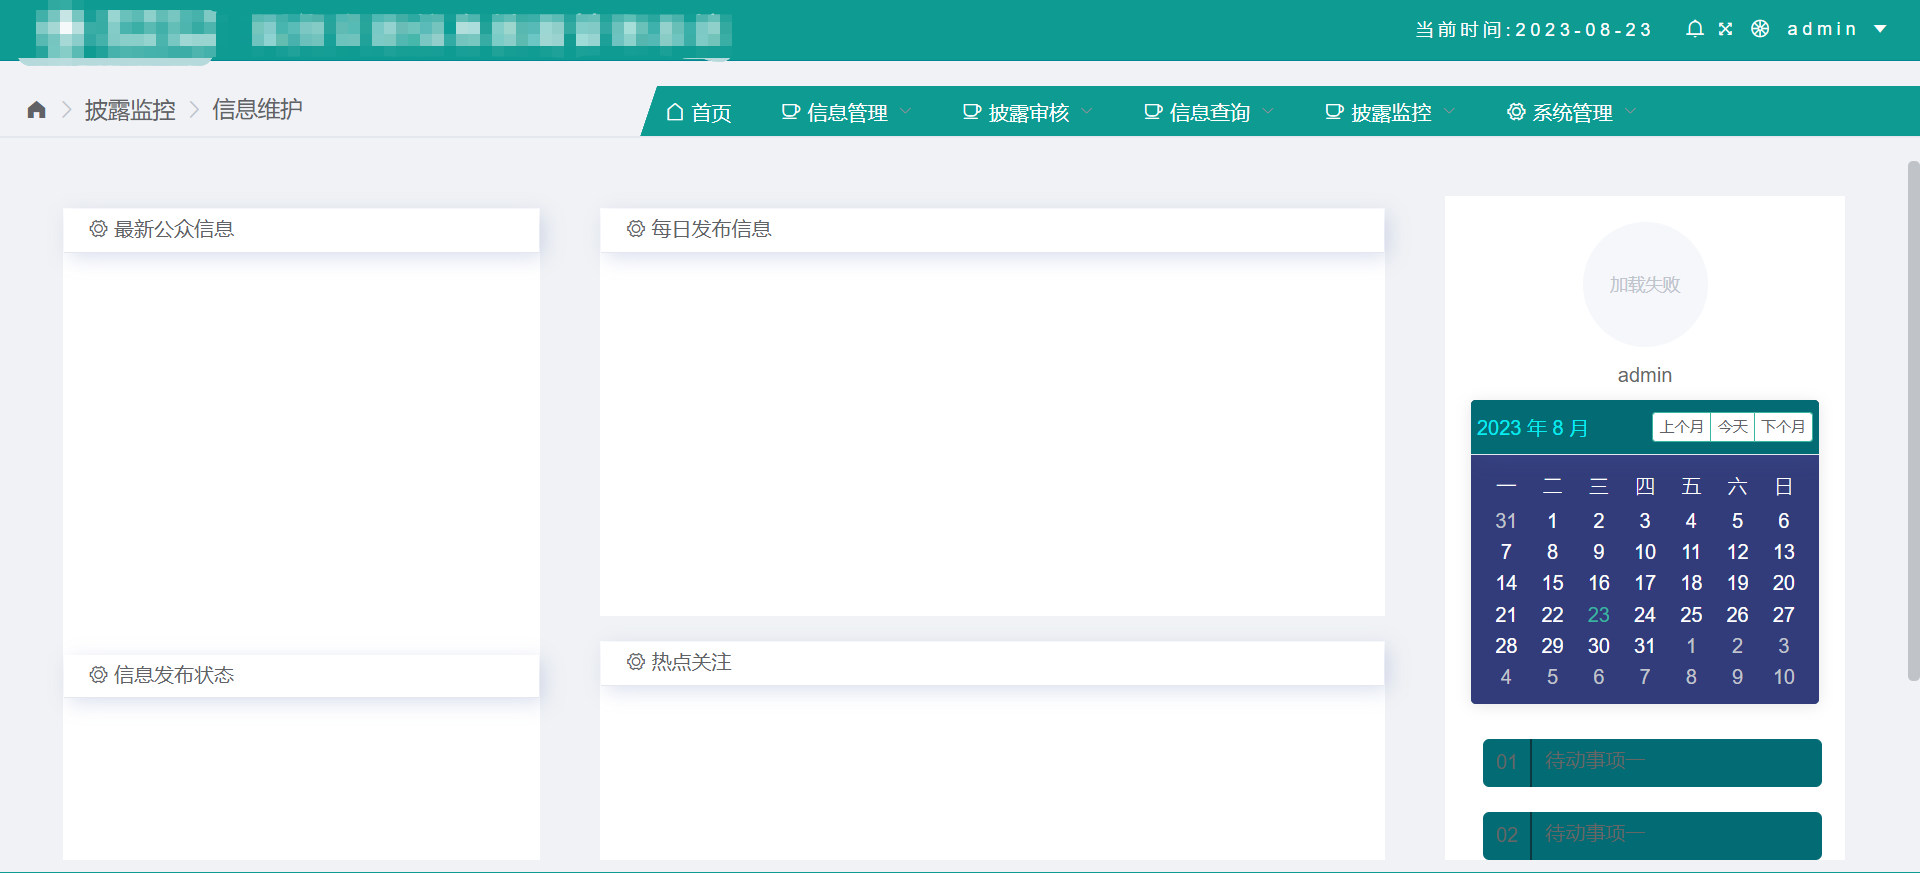Select highlighted date 23 in calendar
Screen dimensions: 1920x873
click(1598, 615)
